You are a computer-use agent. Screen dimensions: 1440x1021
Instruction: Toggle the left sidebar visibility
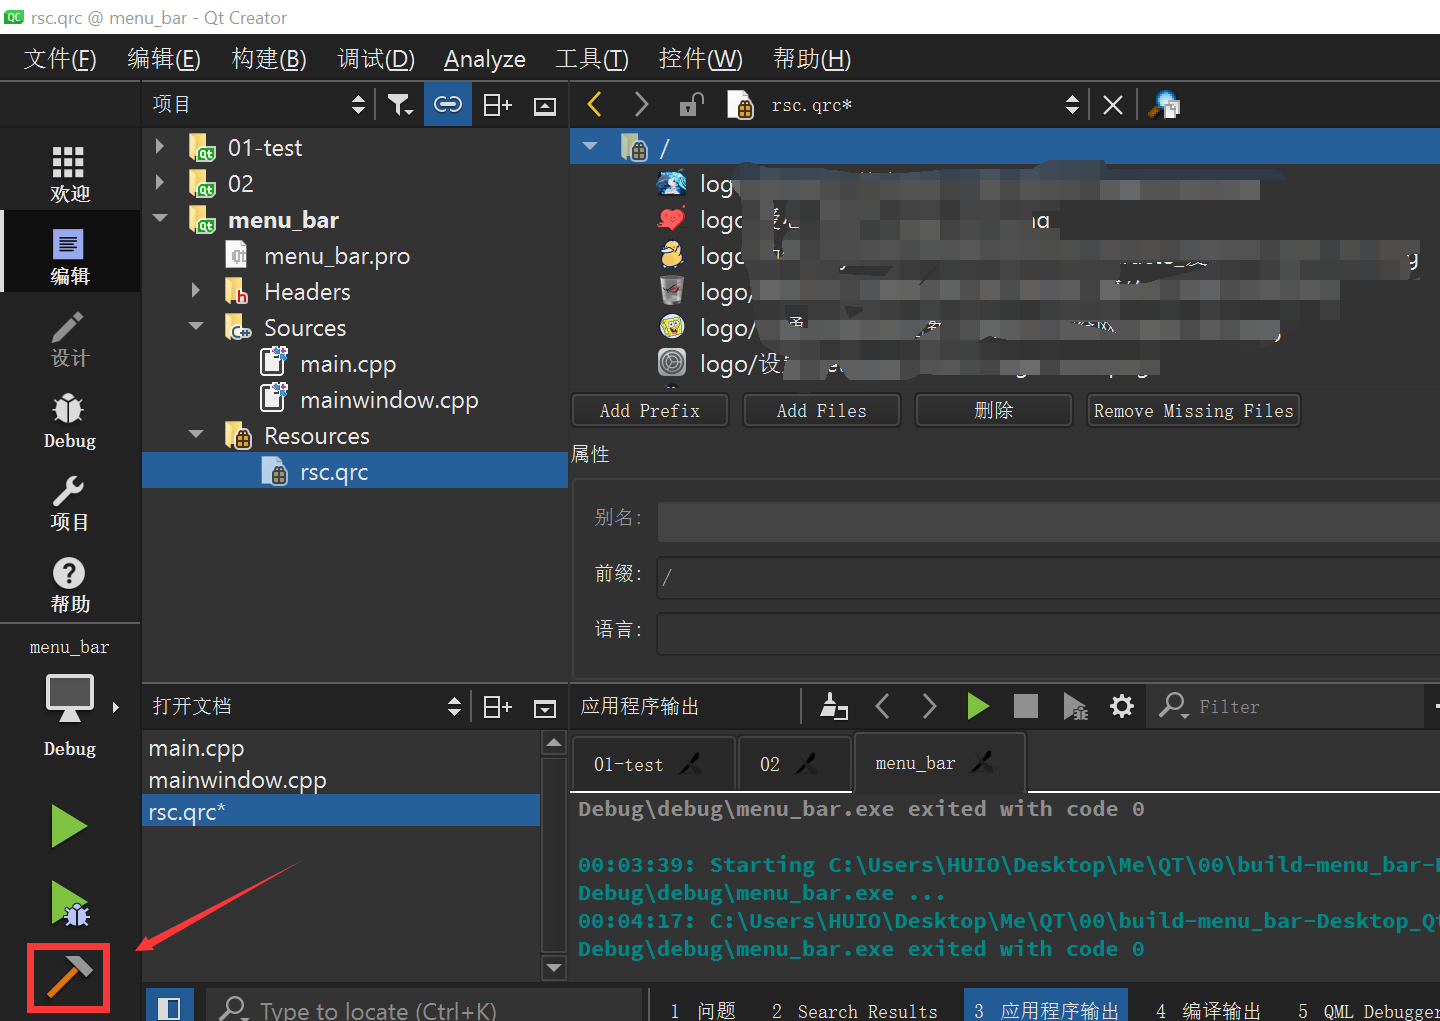click(x=169, y=1007)
